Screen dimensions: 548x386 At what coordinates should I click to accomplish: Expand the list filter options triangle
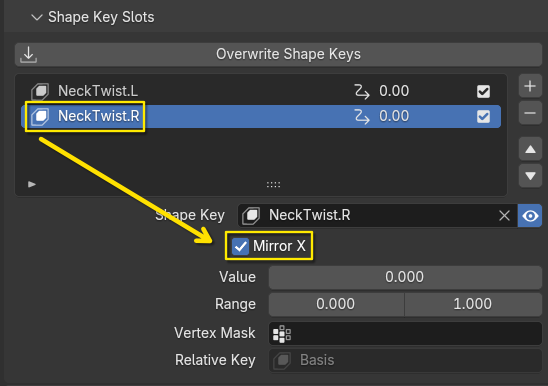pos(32,184)
